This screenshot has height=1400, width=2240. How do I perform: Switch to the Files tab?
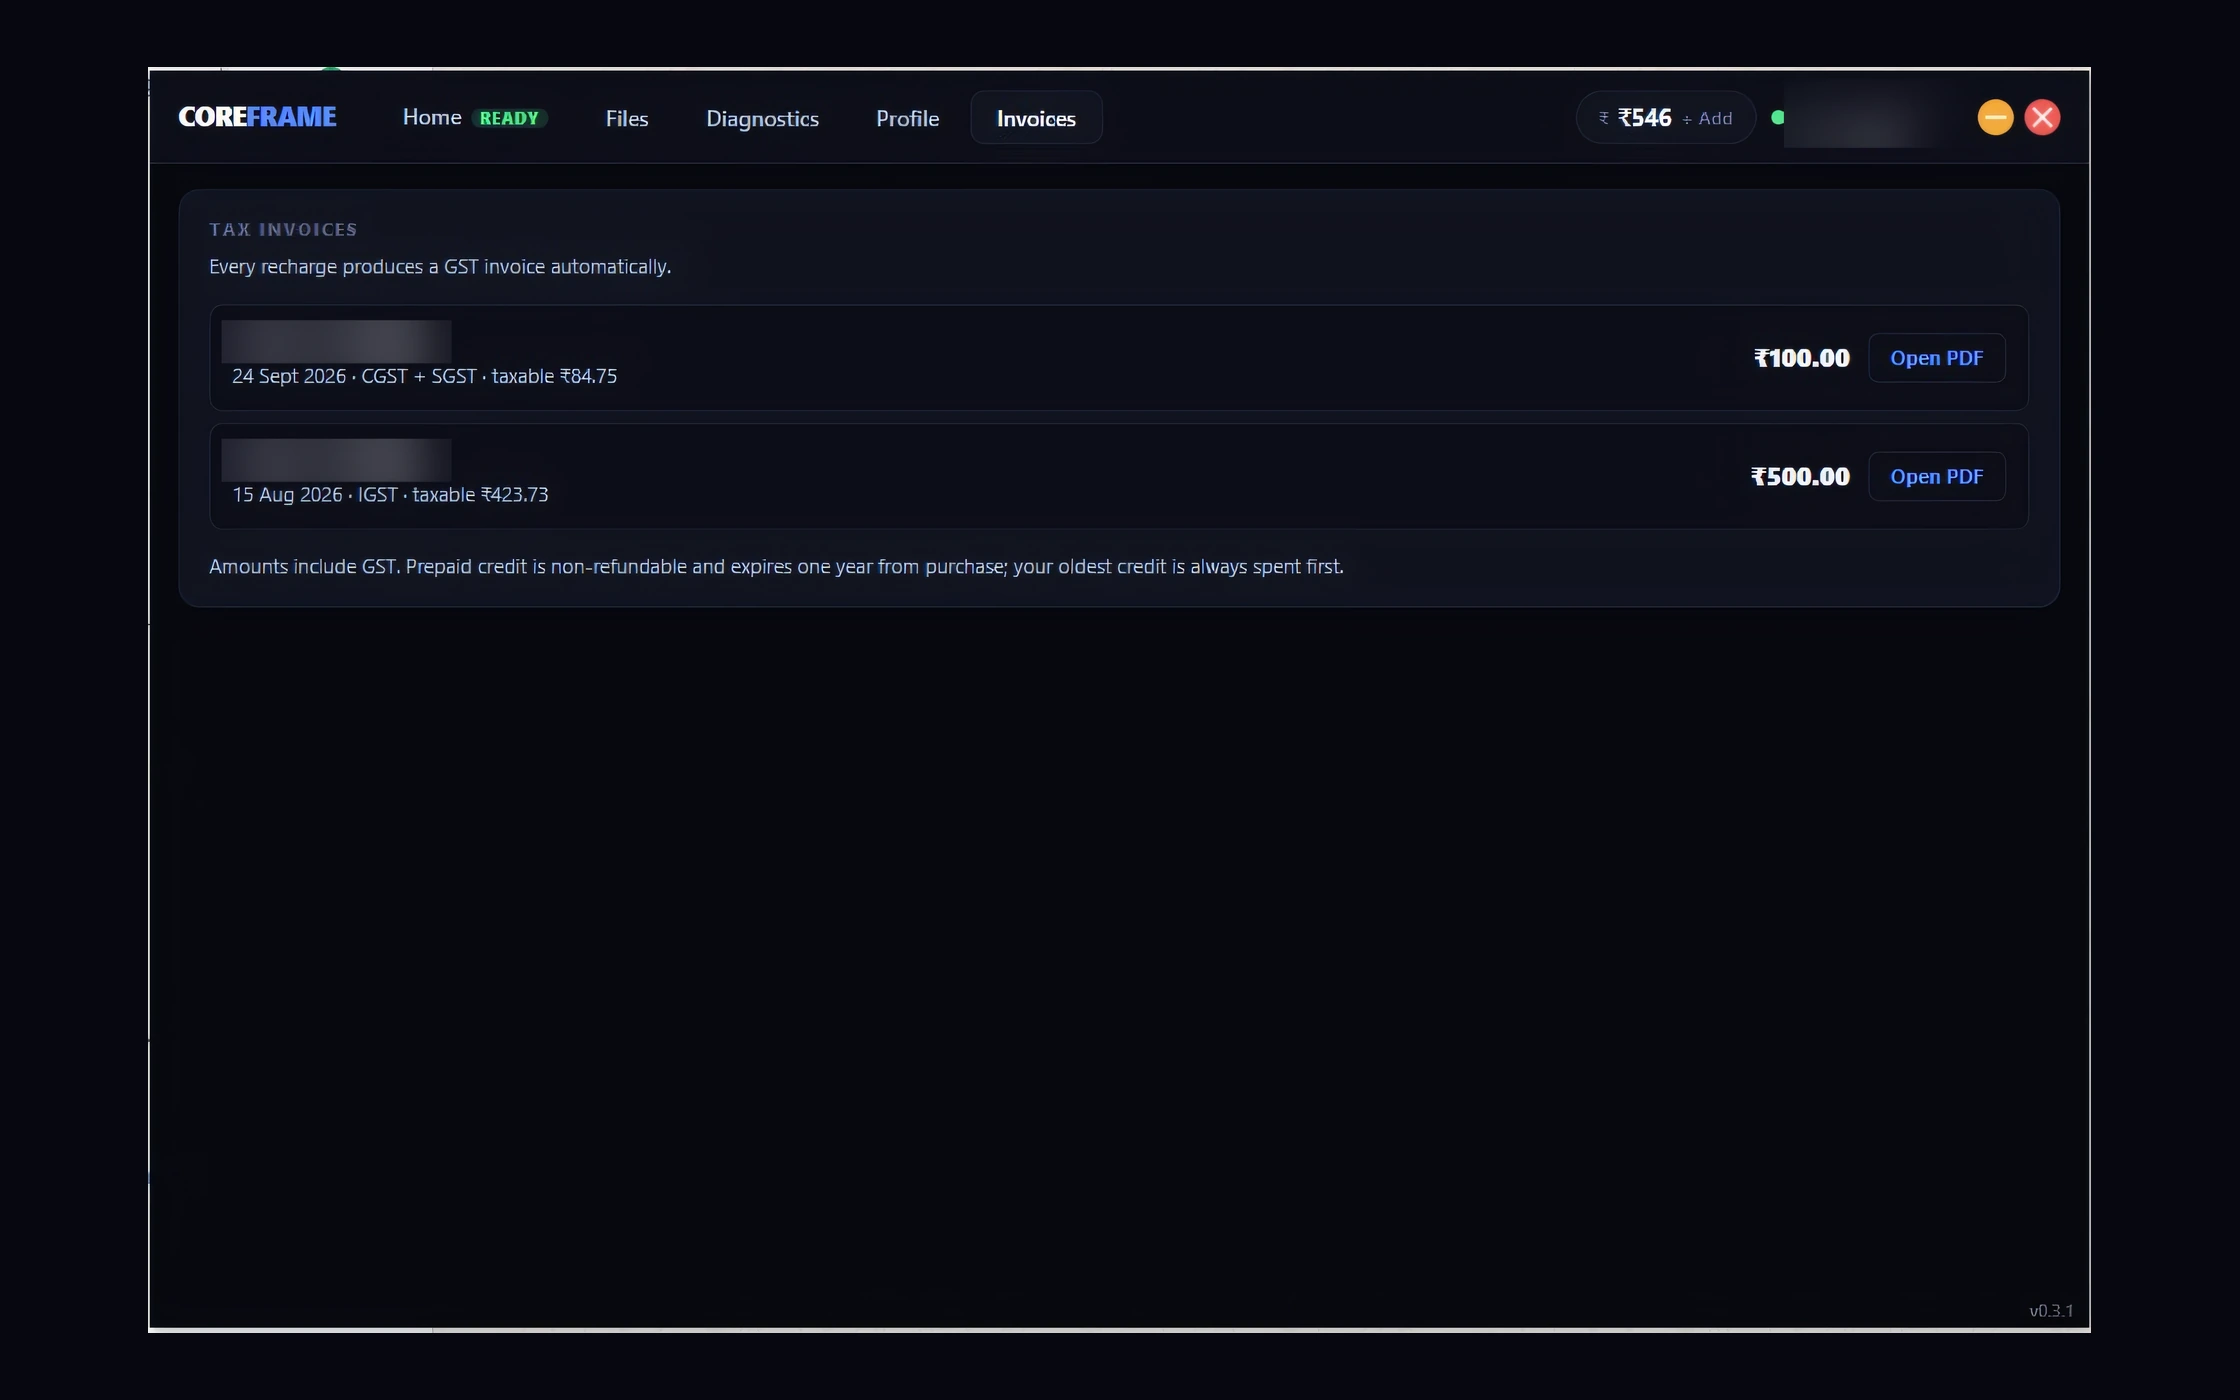point(627,118)
